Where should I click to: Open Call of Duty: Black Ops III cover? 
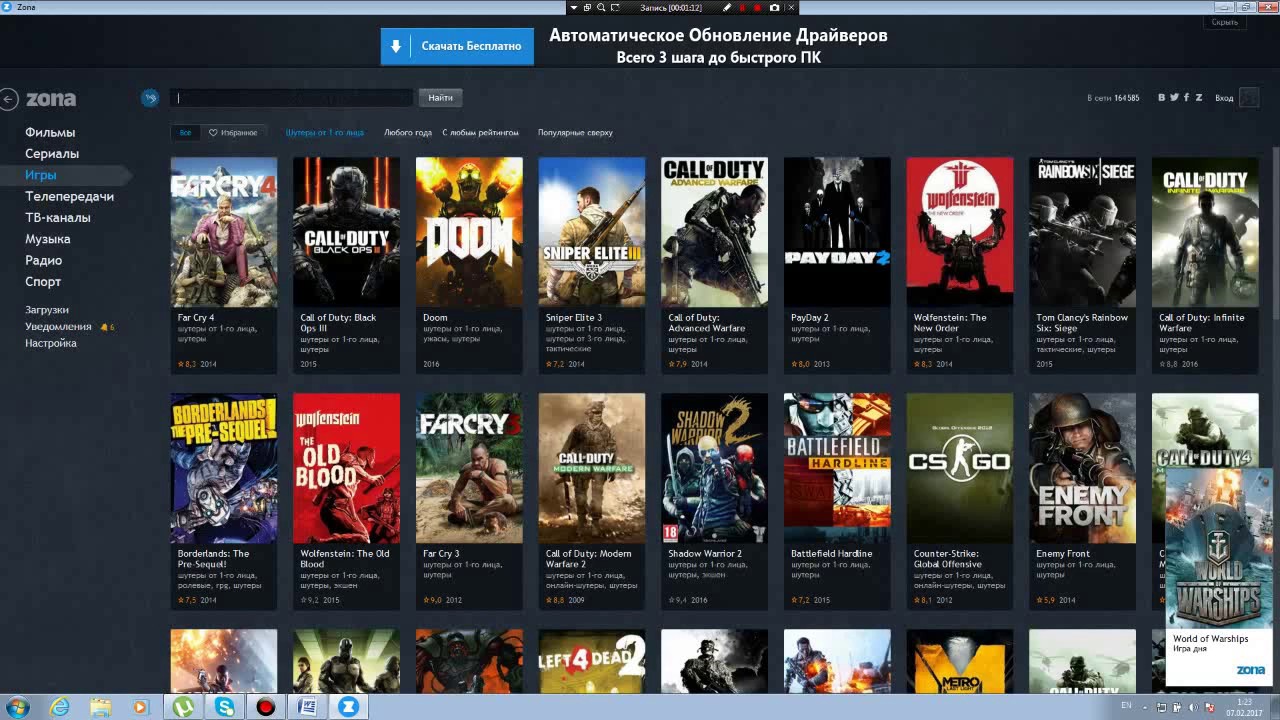point(346,232)
